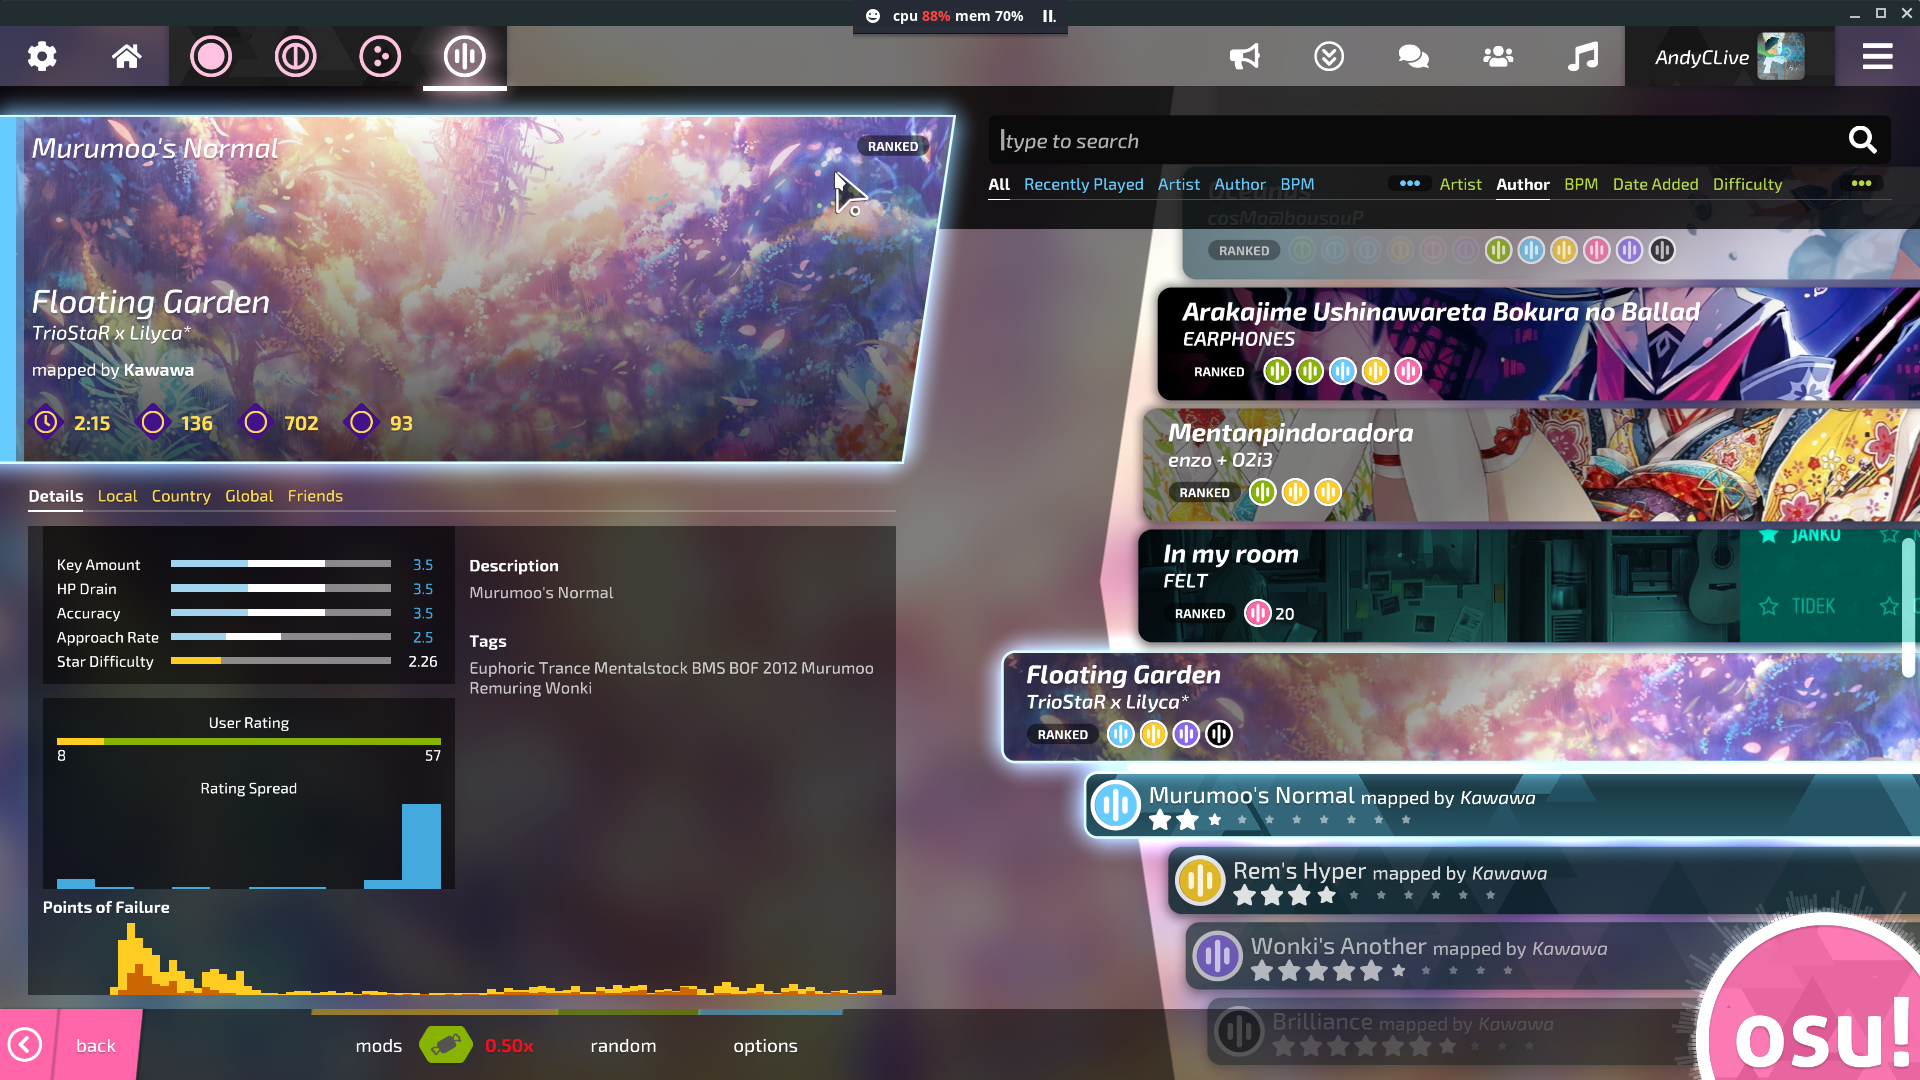Open the friends list overlay

pyautogui.click(x=1497, y=57)
